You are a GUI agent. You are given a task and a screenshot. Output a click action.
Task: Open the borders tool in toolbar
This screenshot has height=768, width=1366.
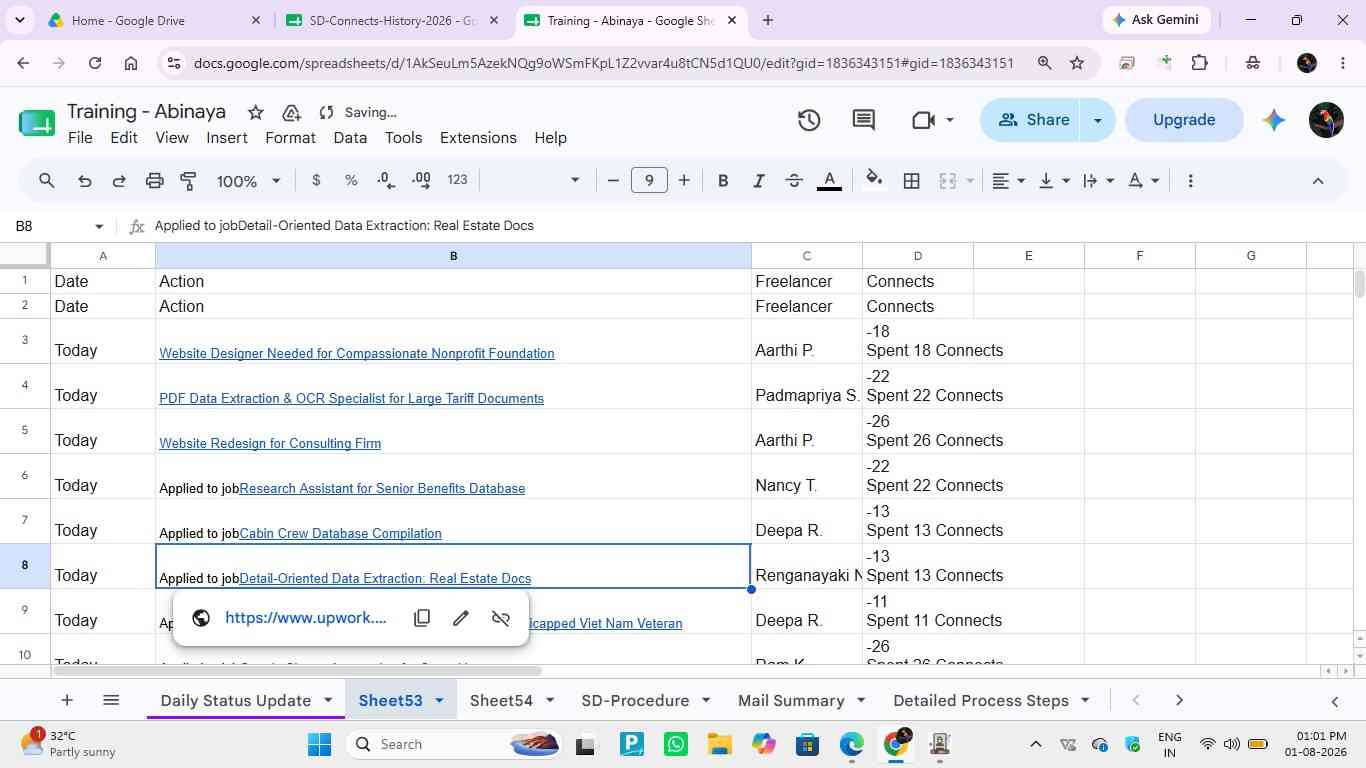click(911, 181)
